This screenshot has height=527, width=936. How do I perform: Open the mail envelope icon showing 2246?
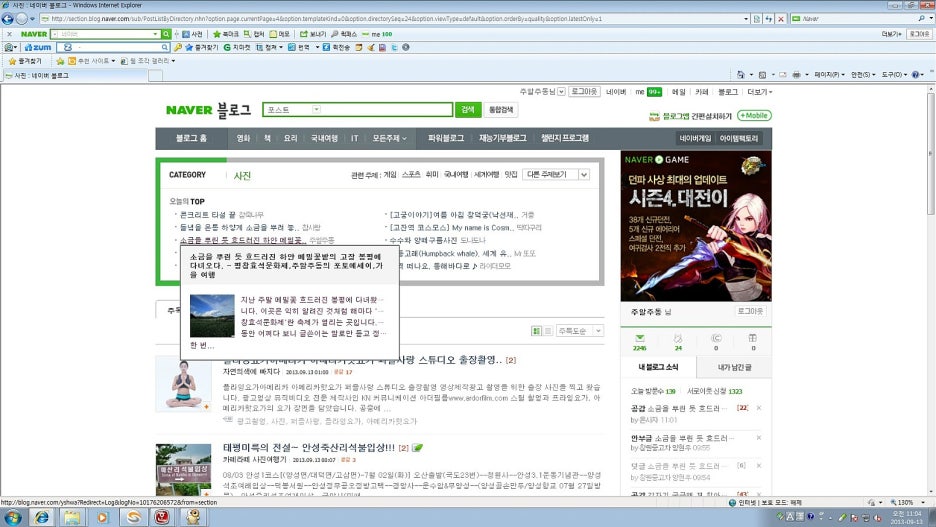tap(640, 338)
